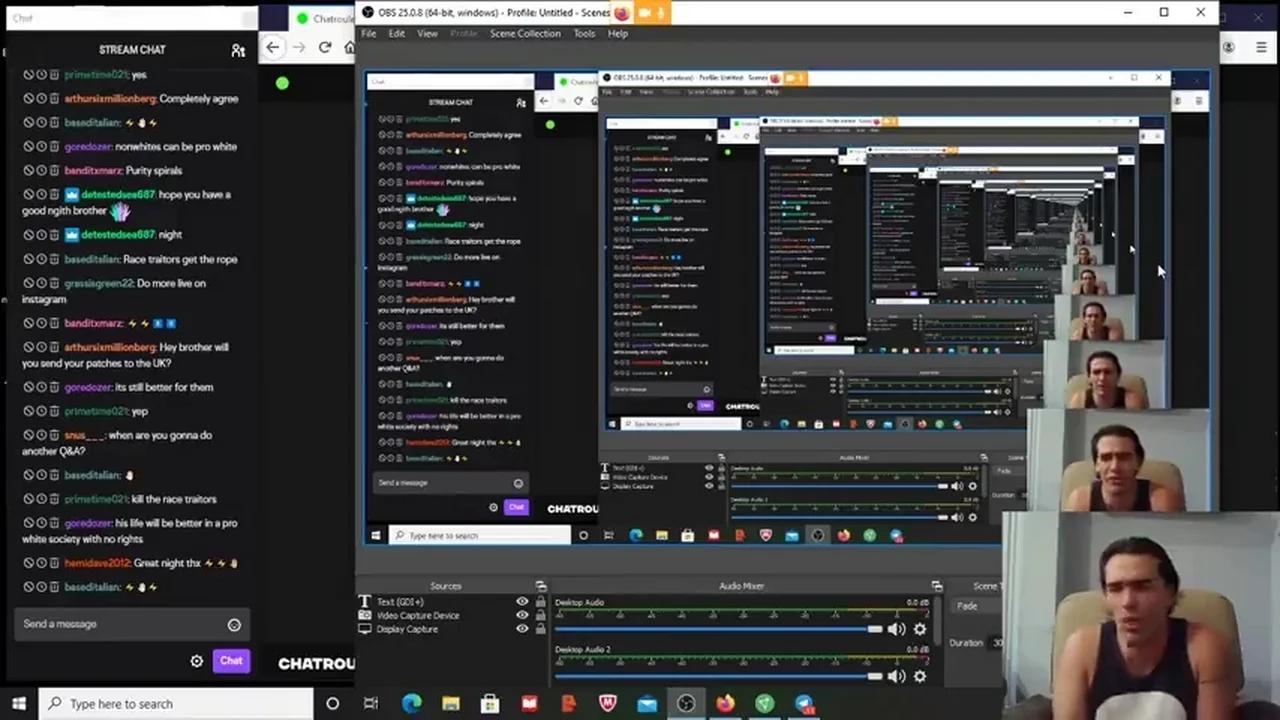Toggle visibility of Video Capture Device

[x=522, y=614]
